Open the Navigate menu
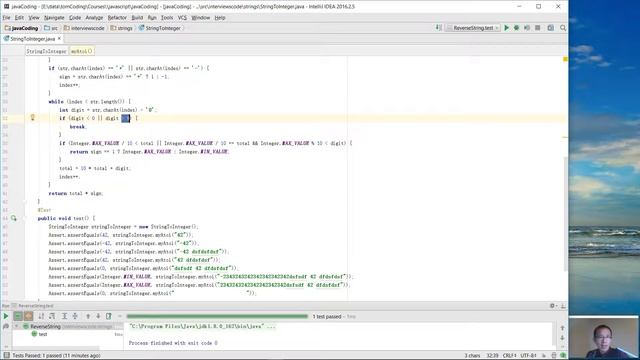The width and height of the screenshot is (640, 360). tap(54, 18)
